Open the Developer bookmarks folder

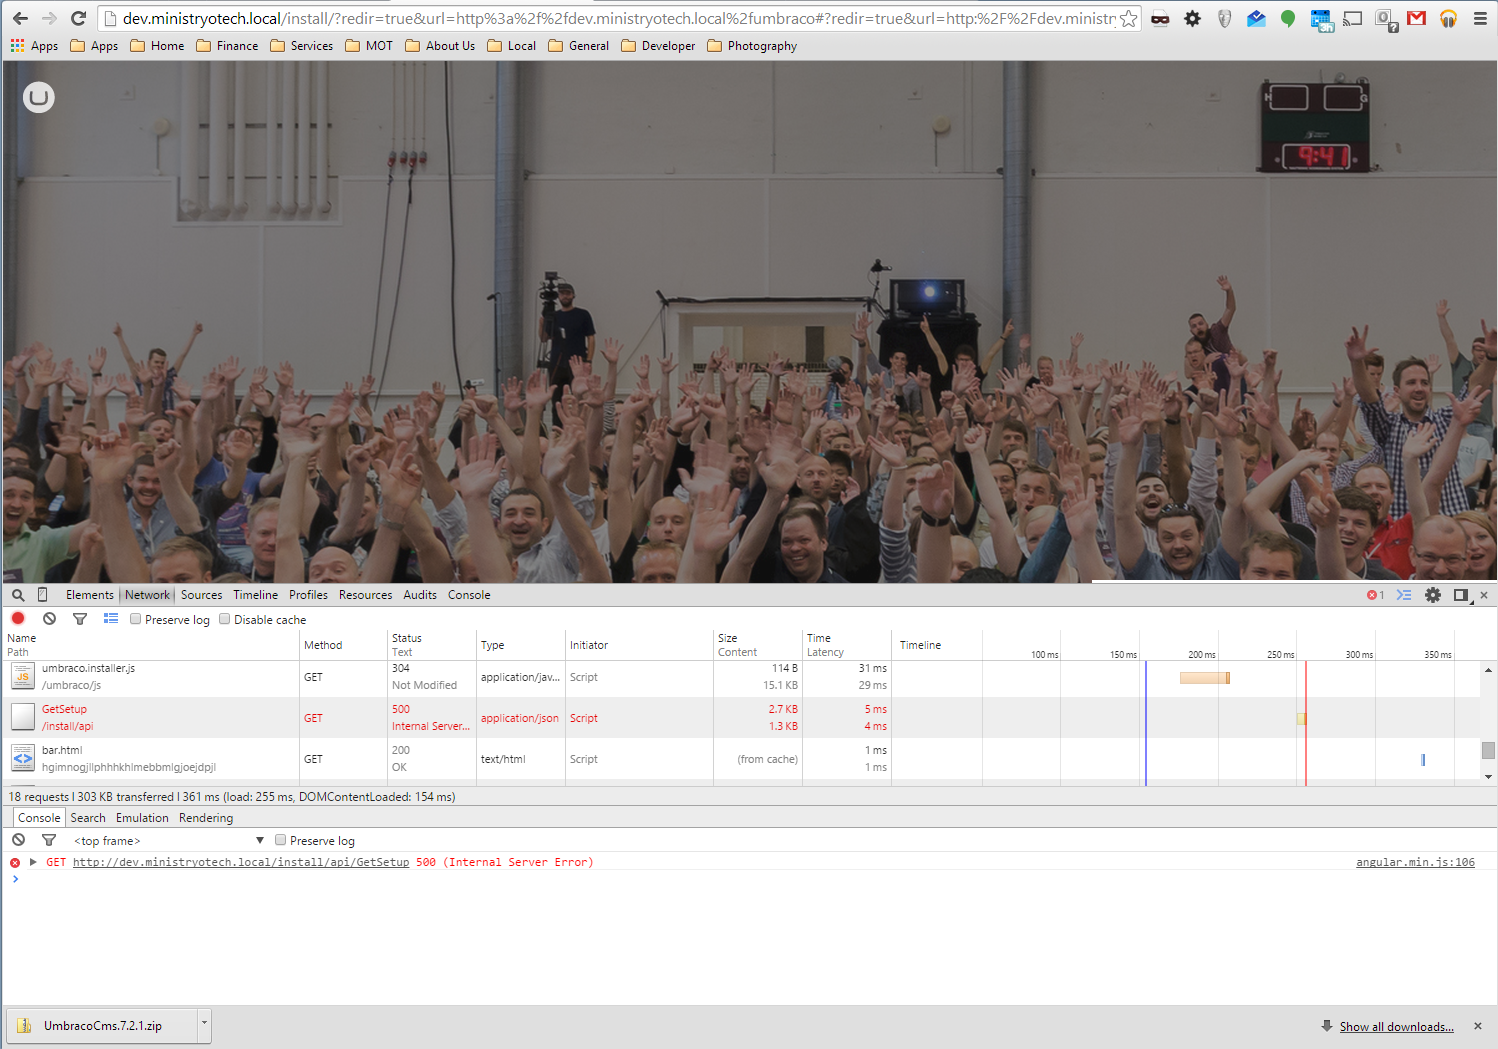pos(658,46)
